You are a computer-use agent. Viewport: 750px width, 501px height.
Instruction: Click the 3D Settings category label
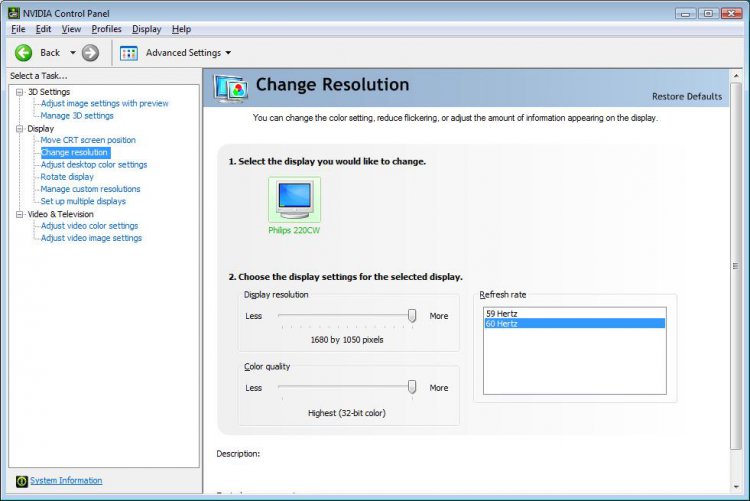click(49, 92)
